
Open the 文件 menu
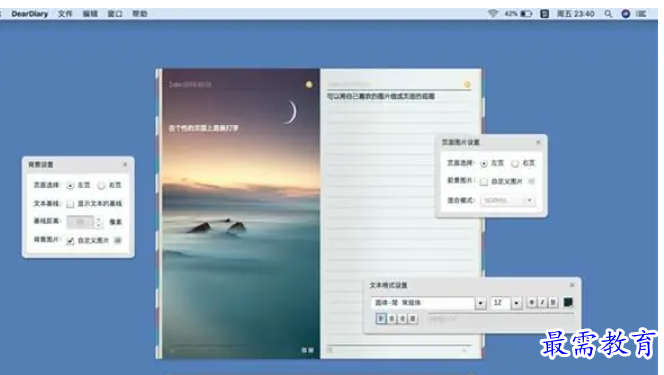[65, 14]
